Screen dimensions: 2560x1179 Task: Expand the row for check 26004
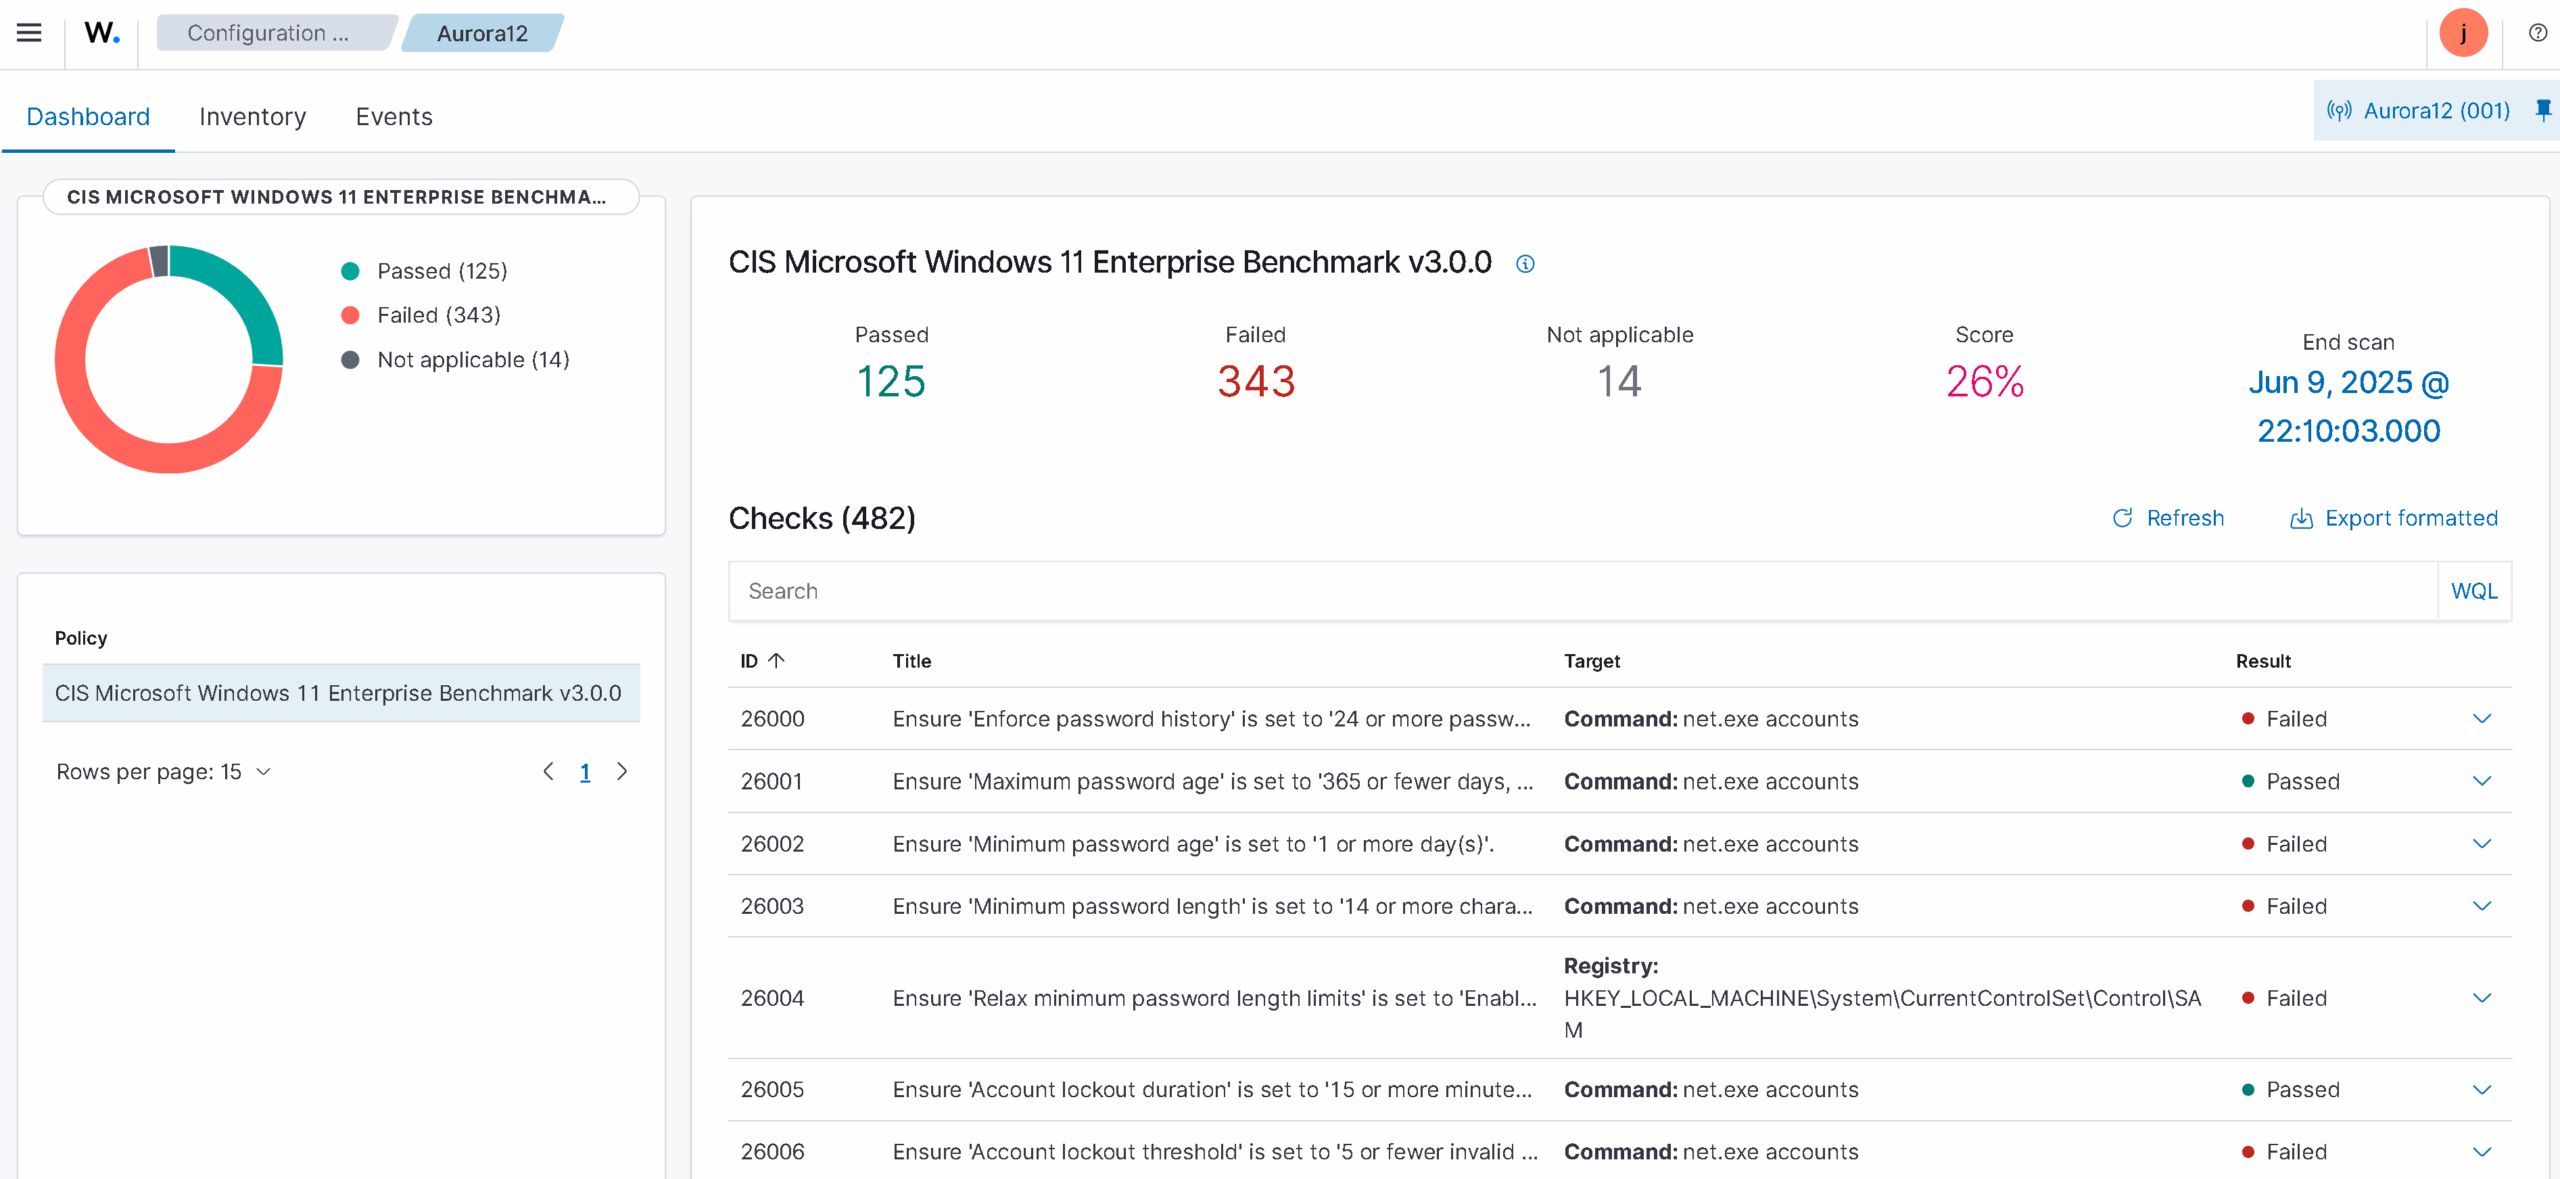pos(2481,998)
